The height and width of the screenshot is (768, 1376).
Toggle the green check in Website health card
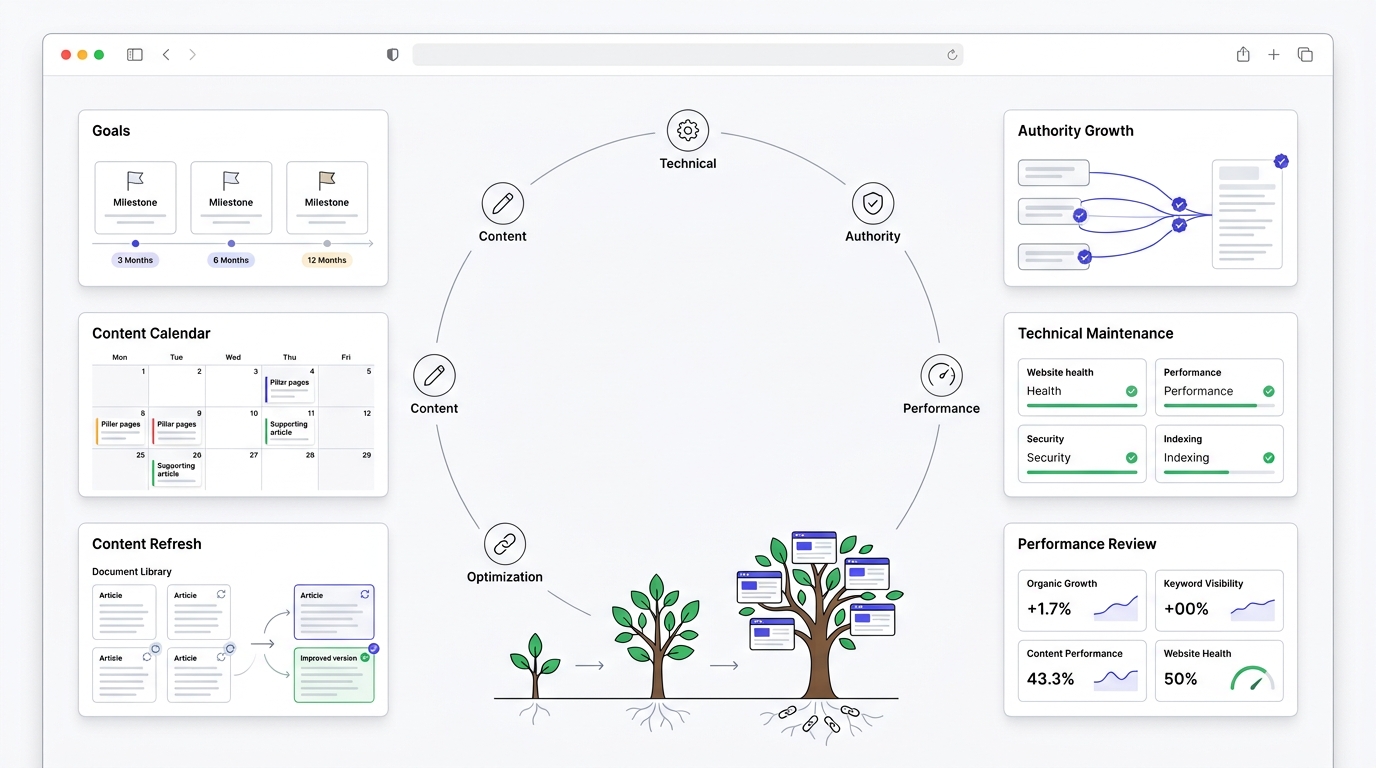coord(1131,391)
